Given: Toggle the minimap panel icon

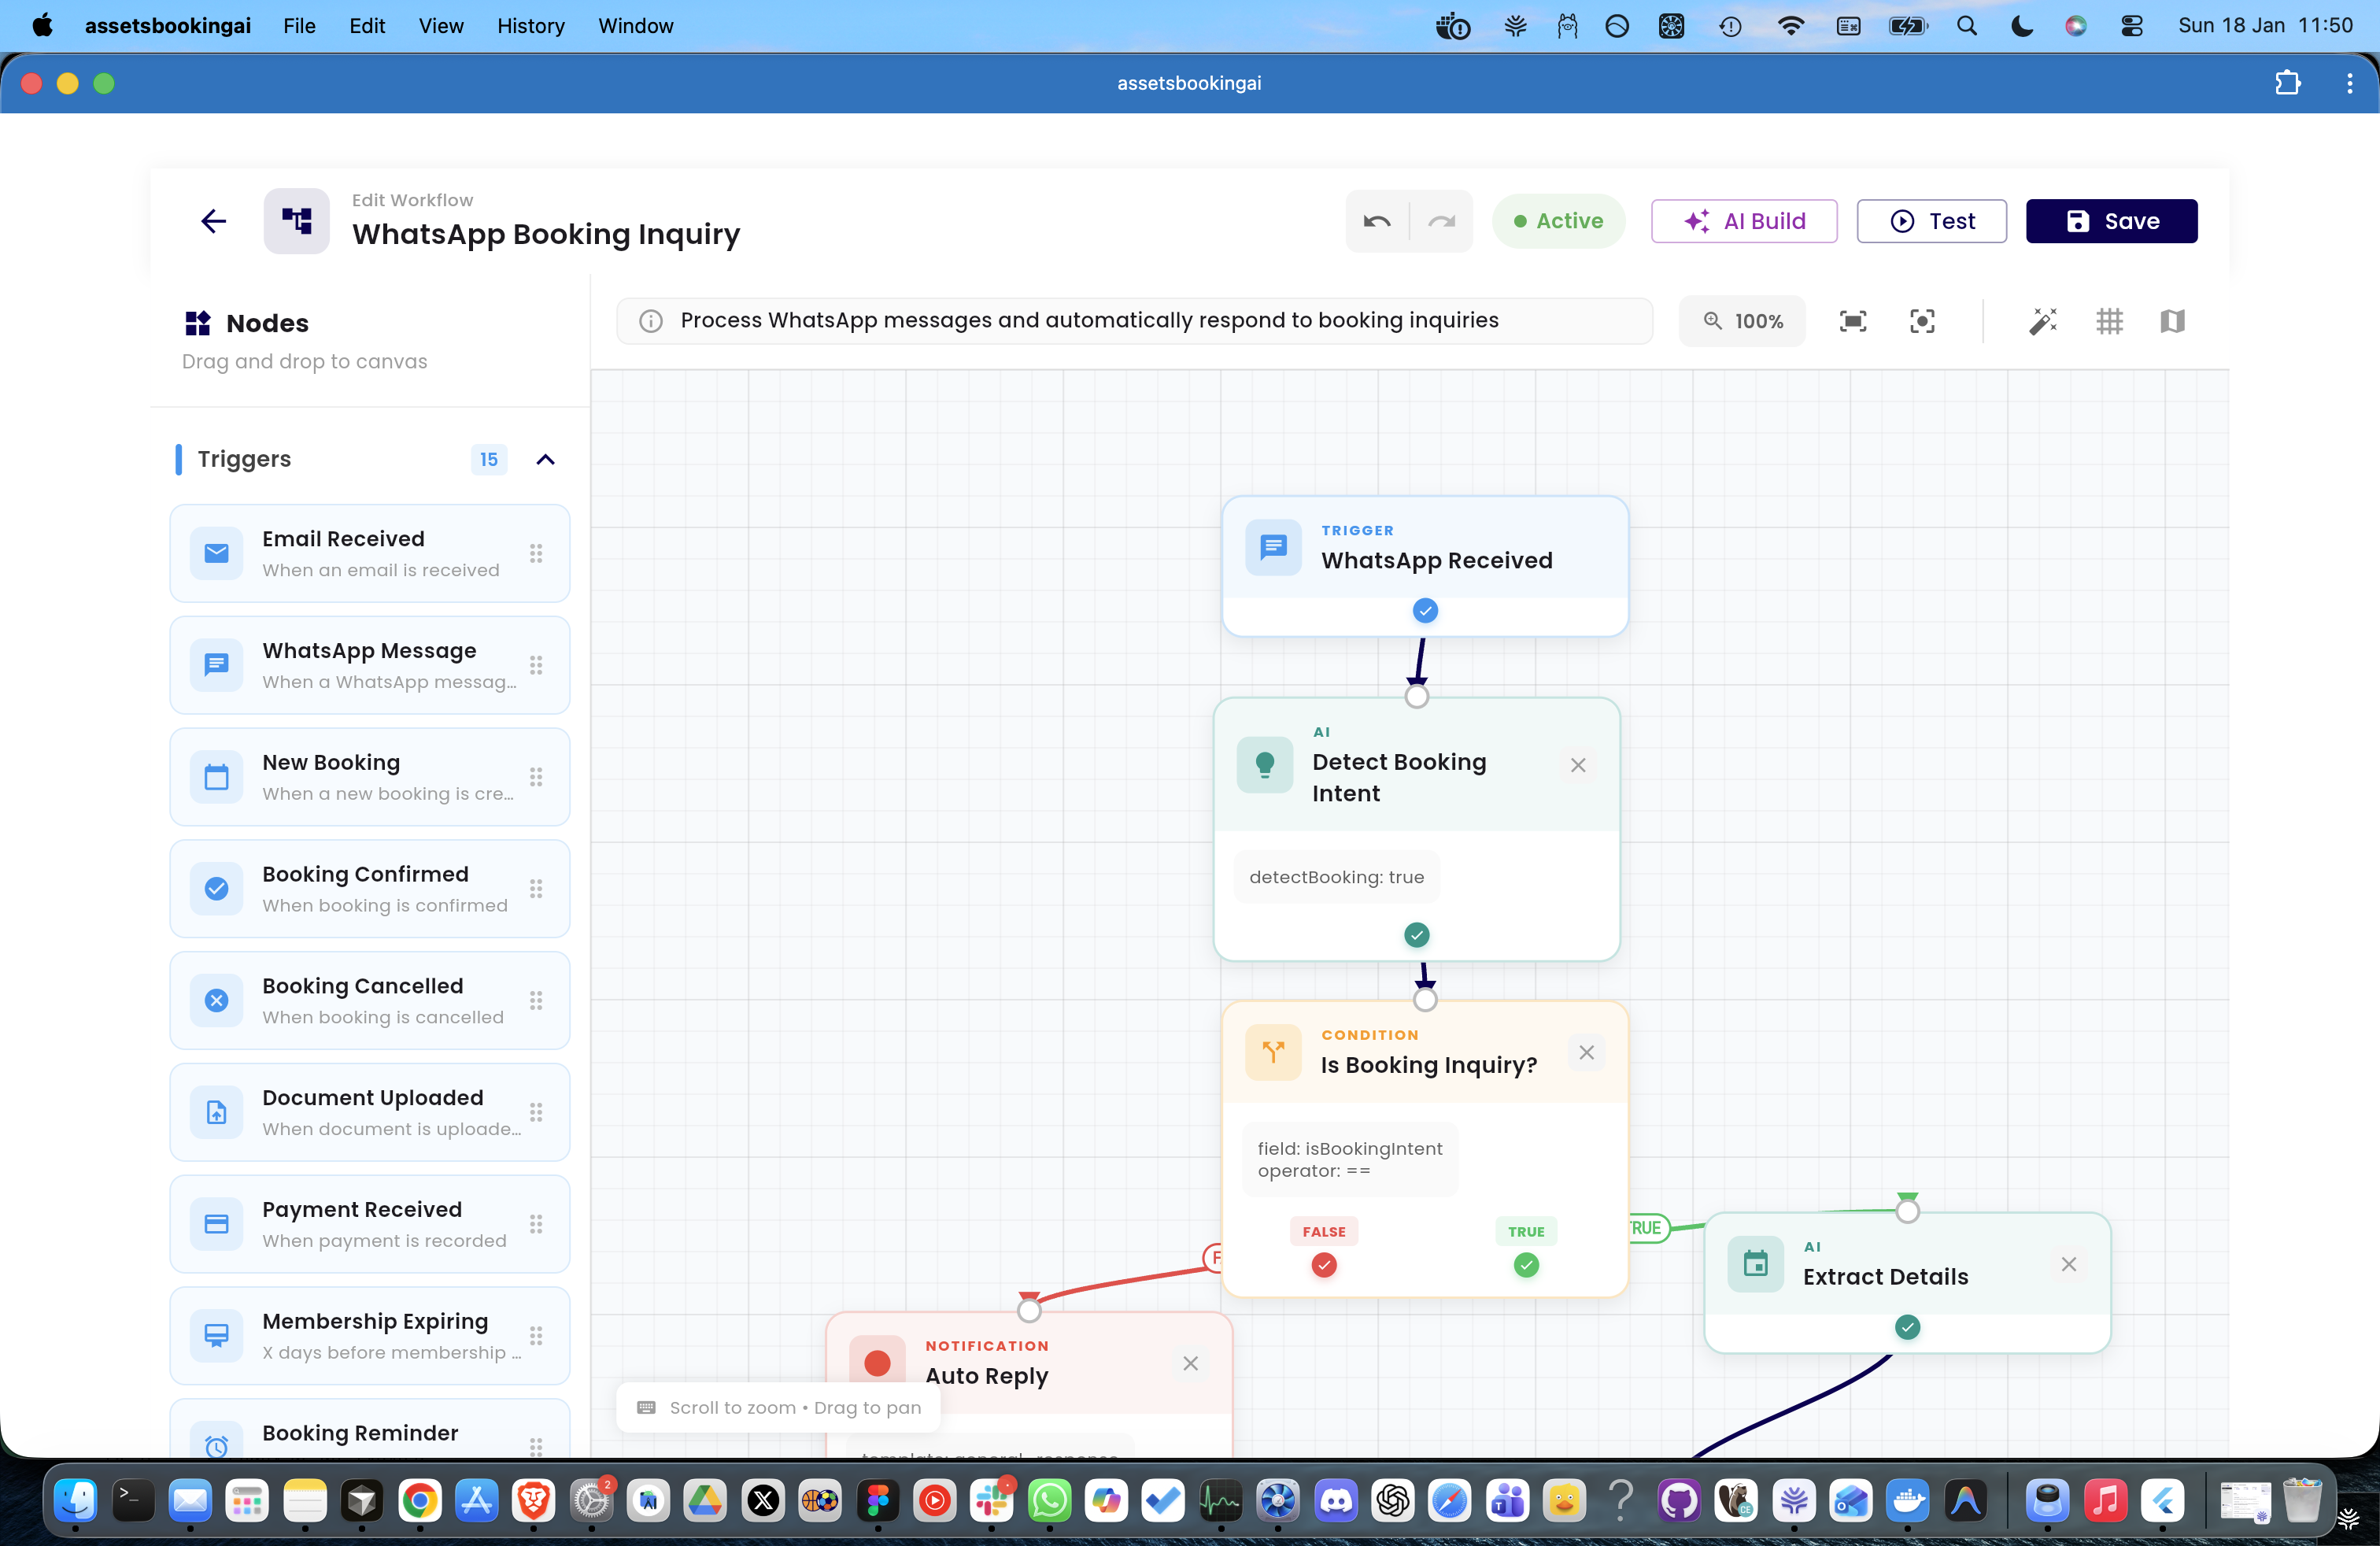Looking at the screenshot, I should (x=2172, y=321).
